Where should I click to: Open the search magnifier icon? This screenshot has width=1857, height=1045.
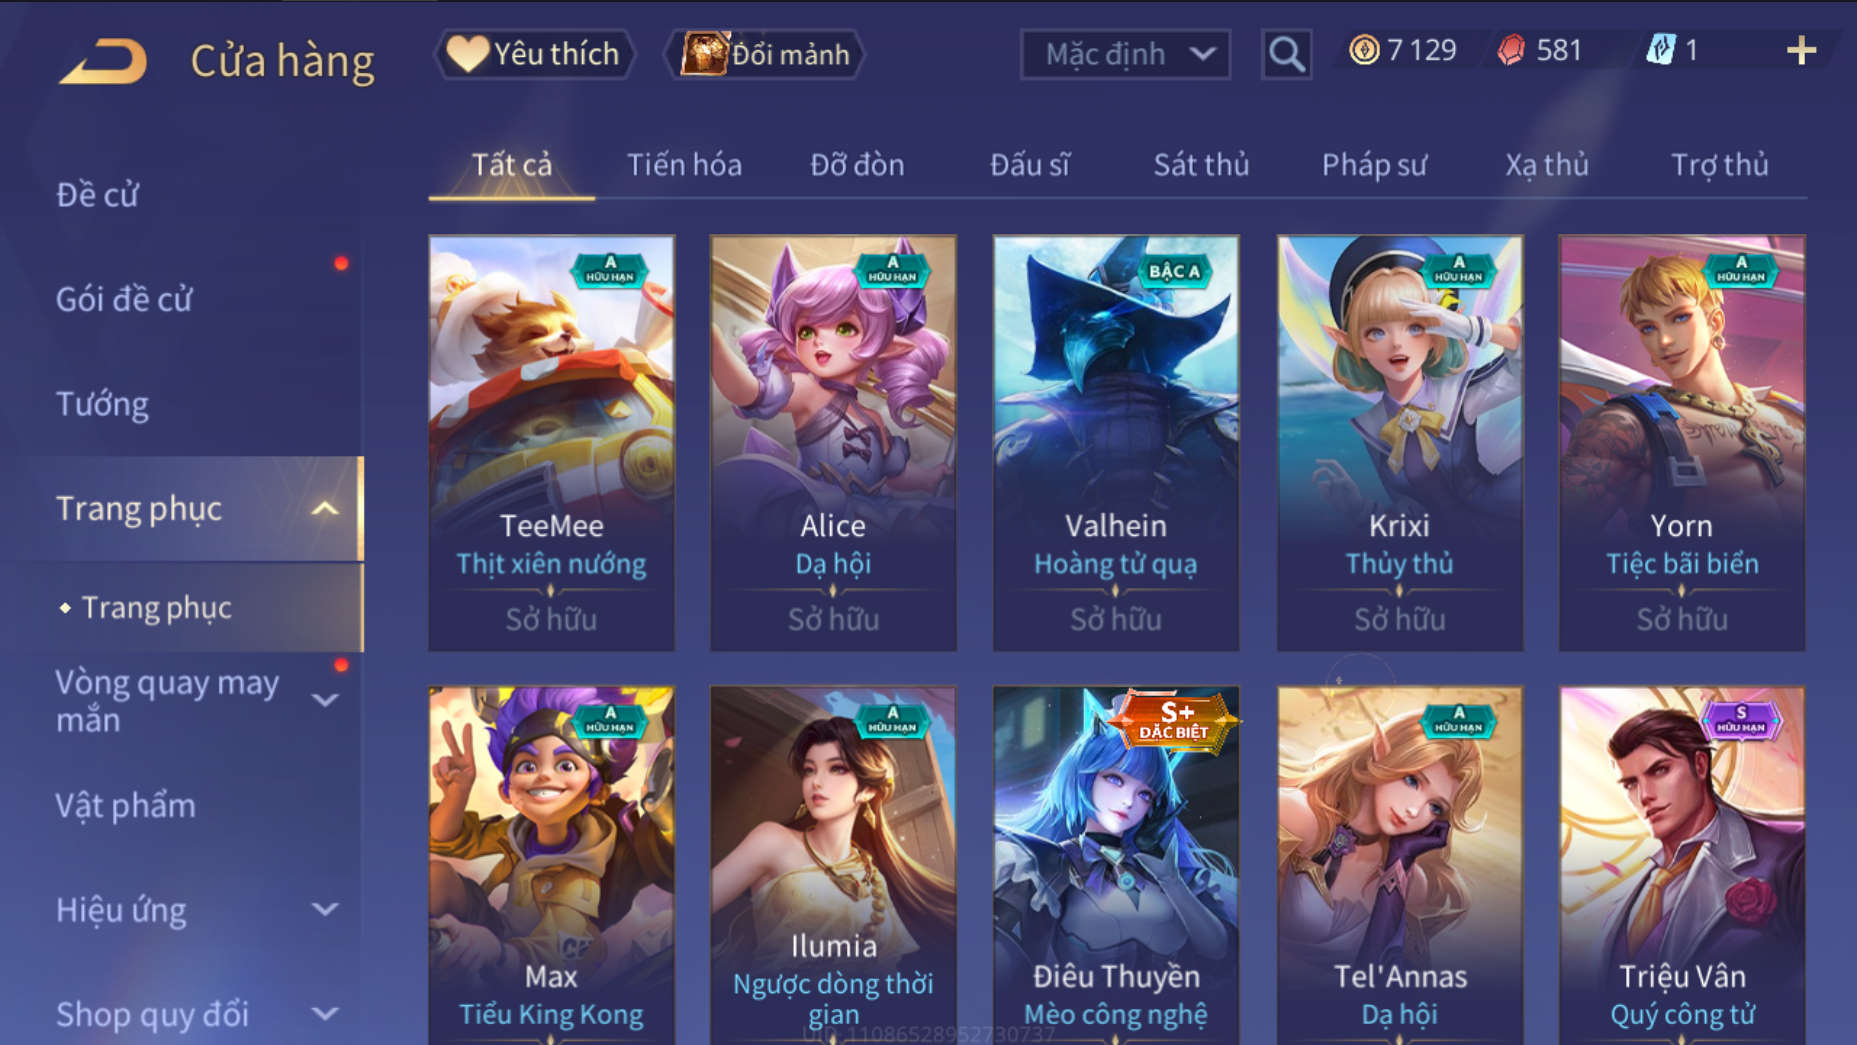1286,54
